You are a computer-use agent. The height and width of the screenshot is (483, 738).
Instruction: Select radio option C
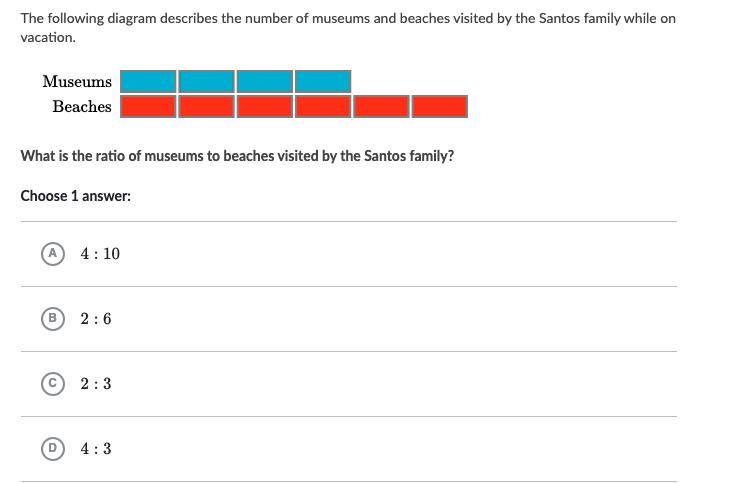53,384
